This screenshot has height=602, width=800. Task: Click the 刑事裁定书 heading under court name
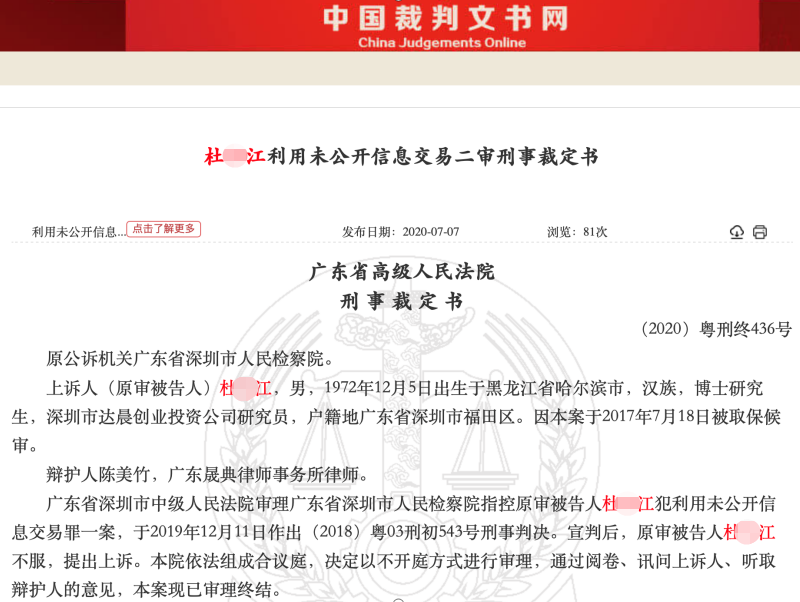tap(401, 301)
